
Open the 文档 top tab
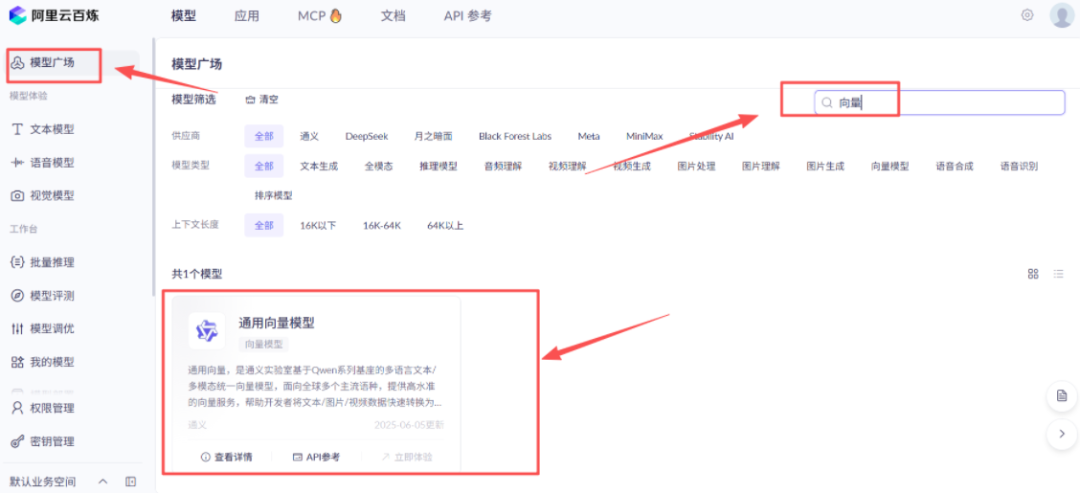(x=393, y=16)
